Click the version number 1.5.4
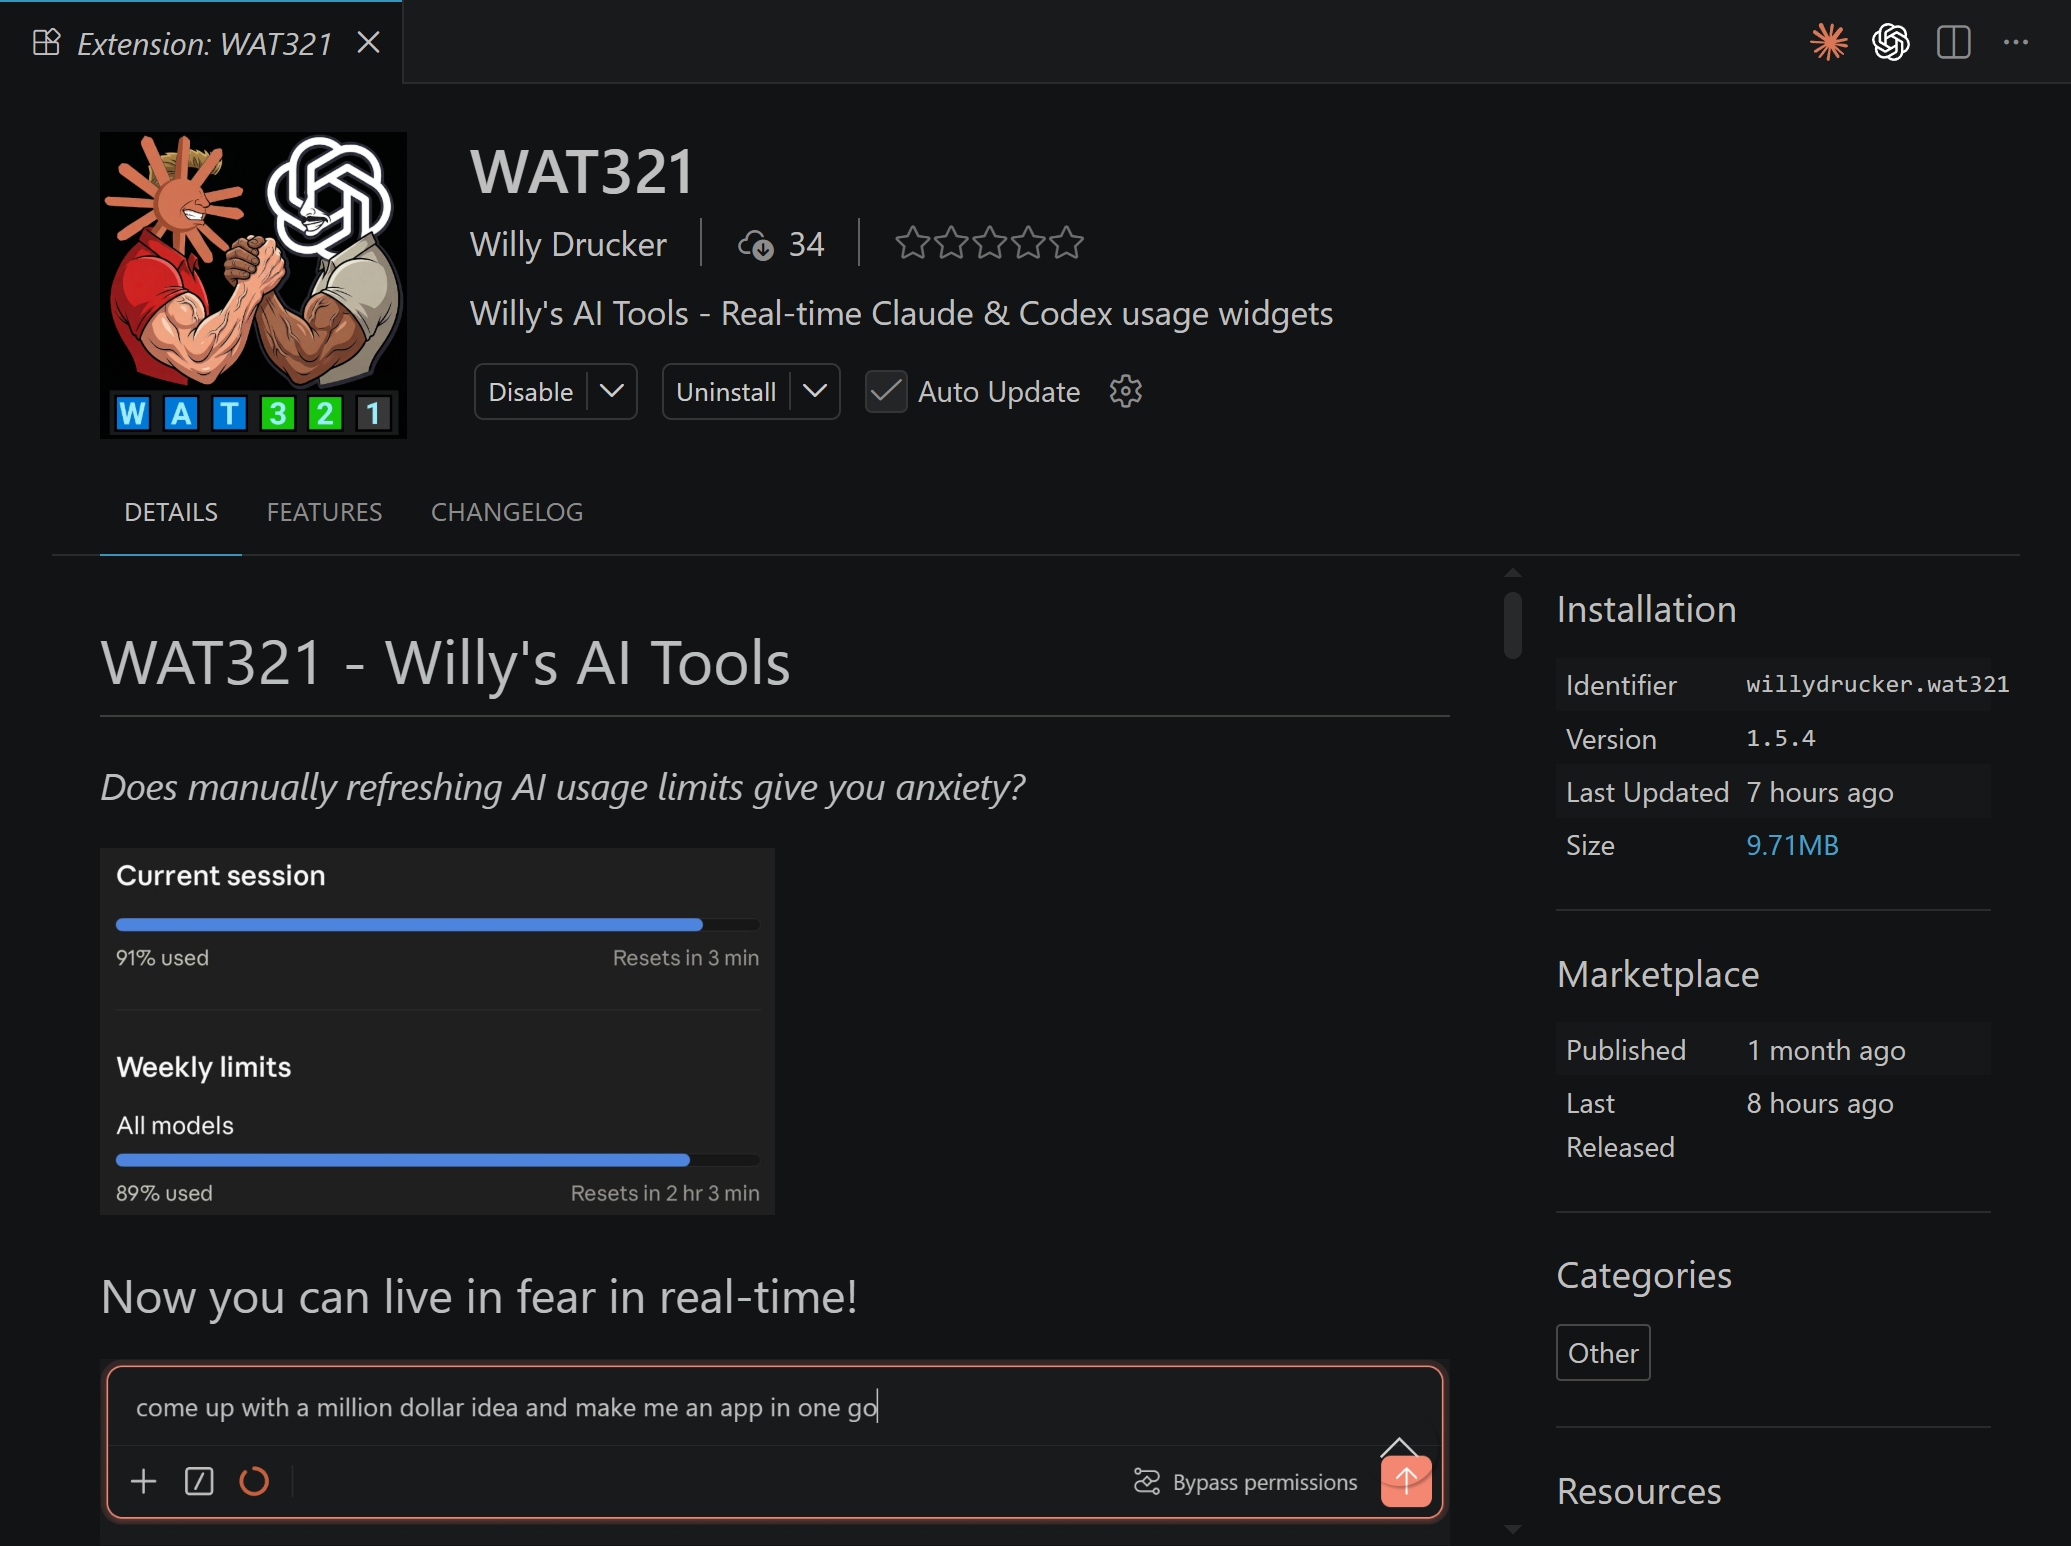This screenshot has height=1546, width=2071. 1780,738
